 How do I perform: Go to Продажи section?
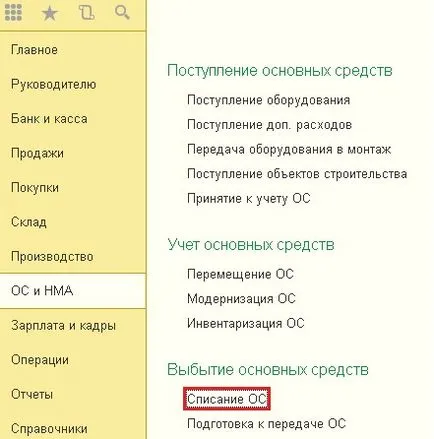[37, 153]
